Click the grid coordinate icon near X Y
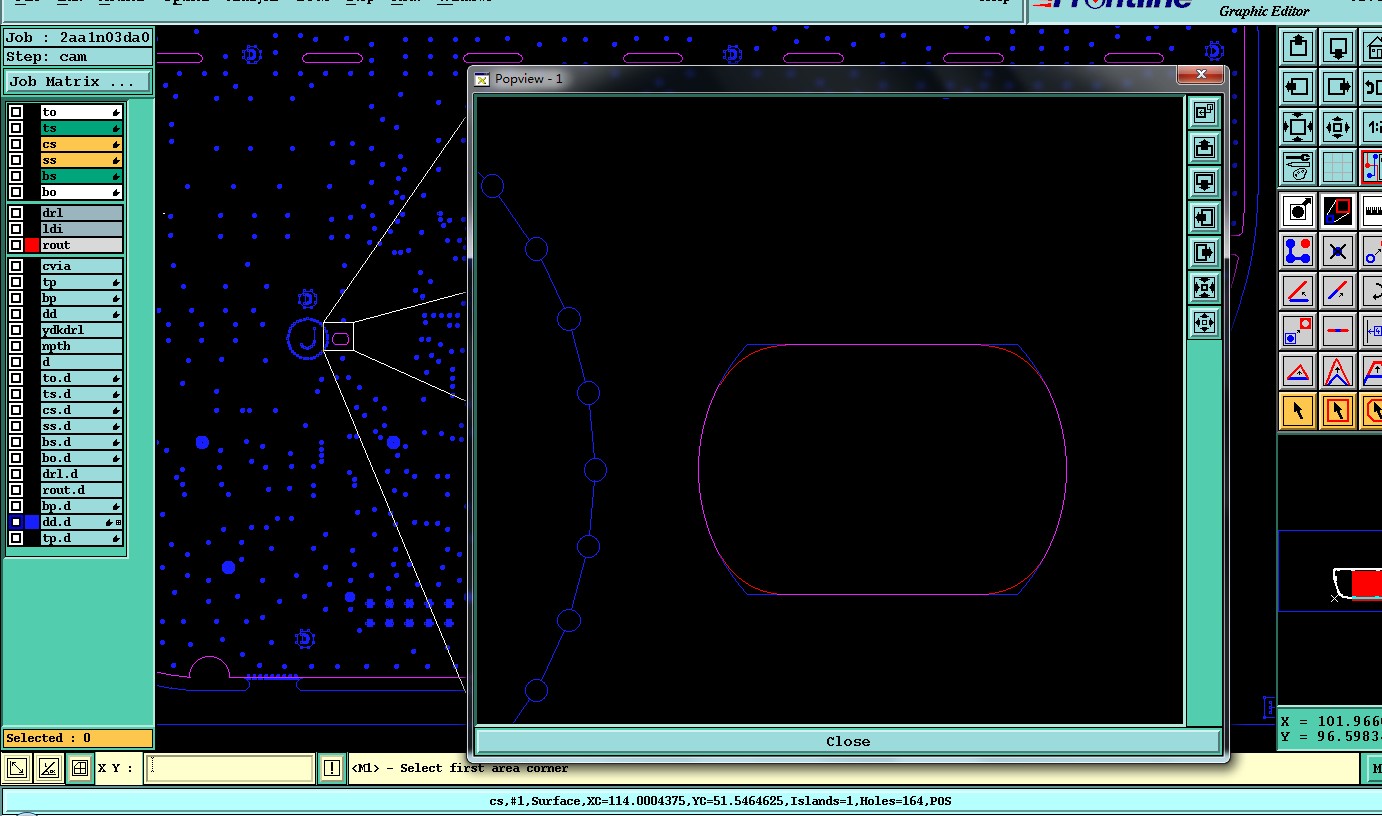The width and height of the screenshot is (1382, 816). click(x=79, y=768)
